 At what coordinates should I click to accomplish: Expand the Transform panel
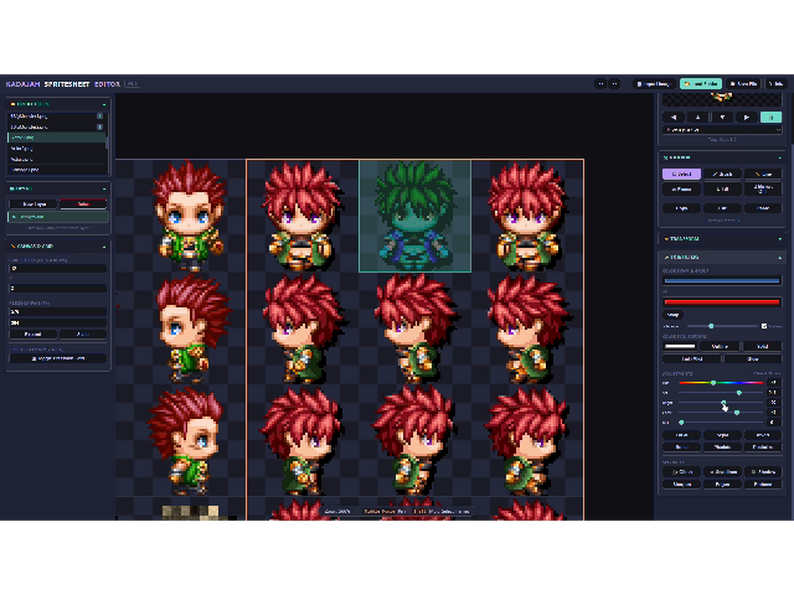click(722, 239)
